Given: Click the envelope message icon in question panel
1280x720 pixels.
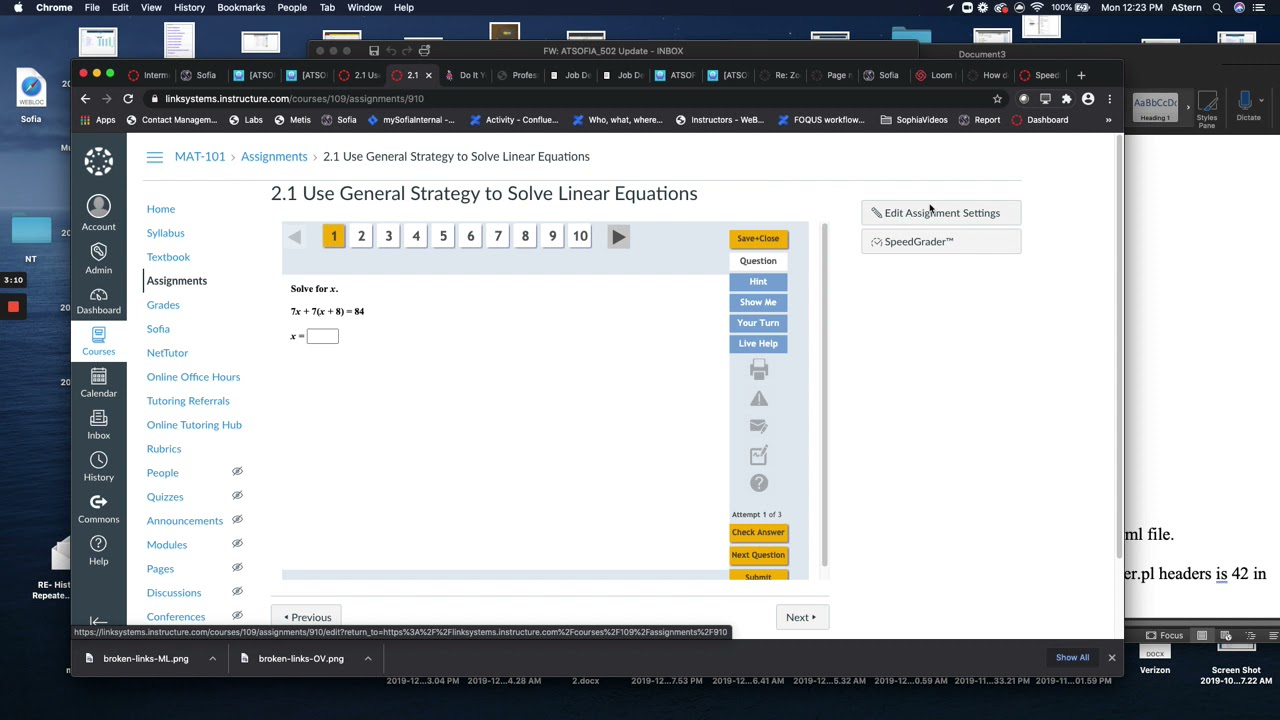Looking at the screenshot, I should coord(759,427).
